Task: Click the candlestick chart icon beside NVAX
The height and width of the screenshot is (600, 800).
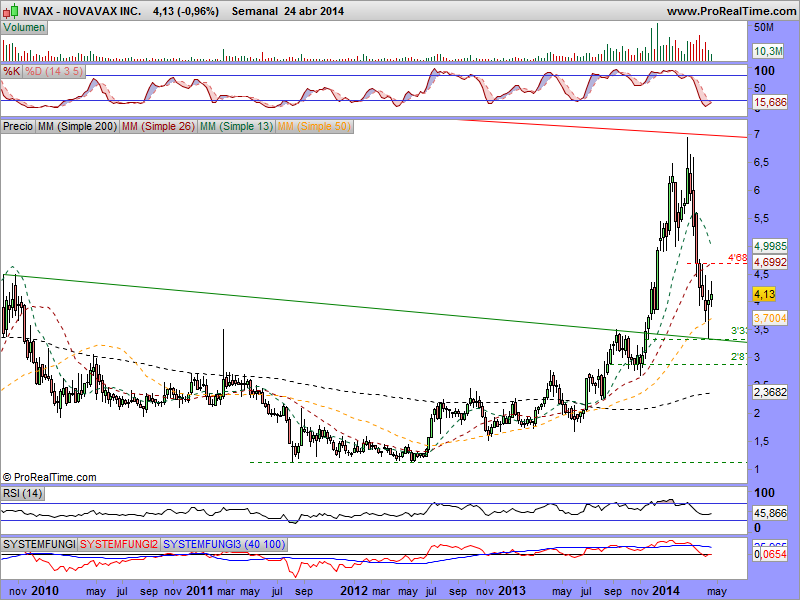Action: 11,10
